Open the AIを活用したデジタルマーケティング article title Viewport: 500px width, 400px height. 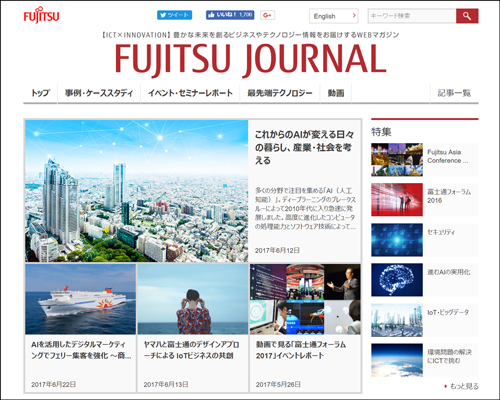tap(81, 350)
